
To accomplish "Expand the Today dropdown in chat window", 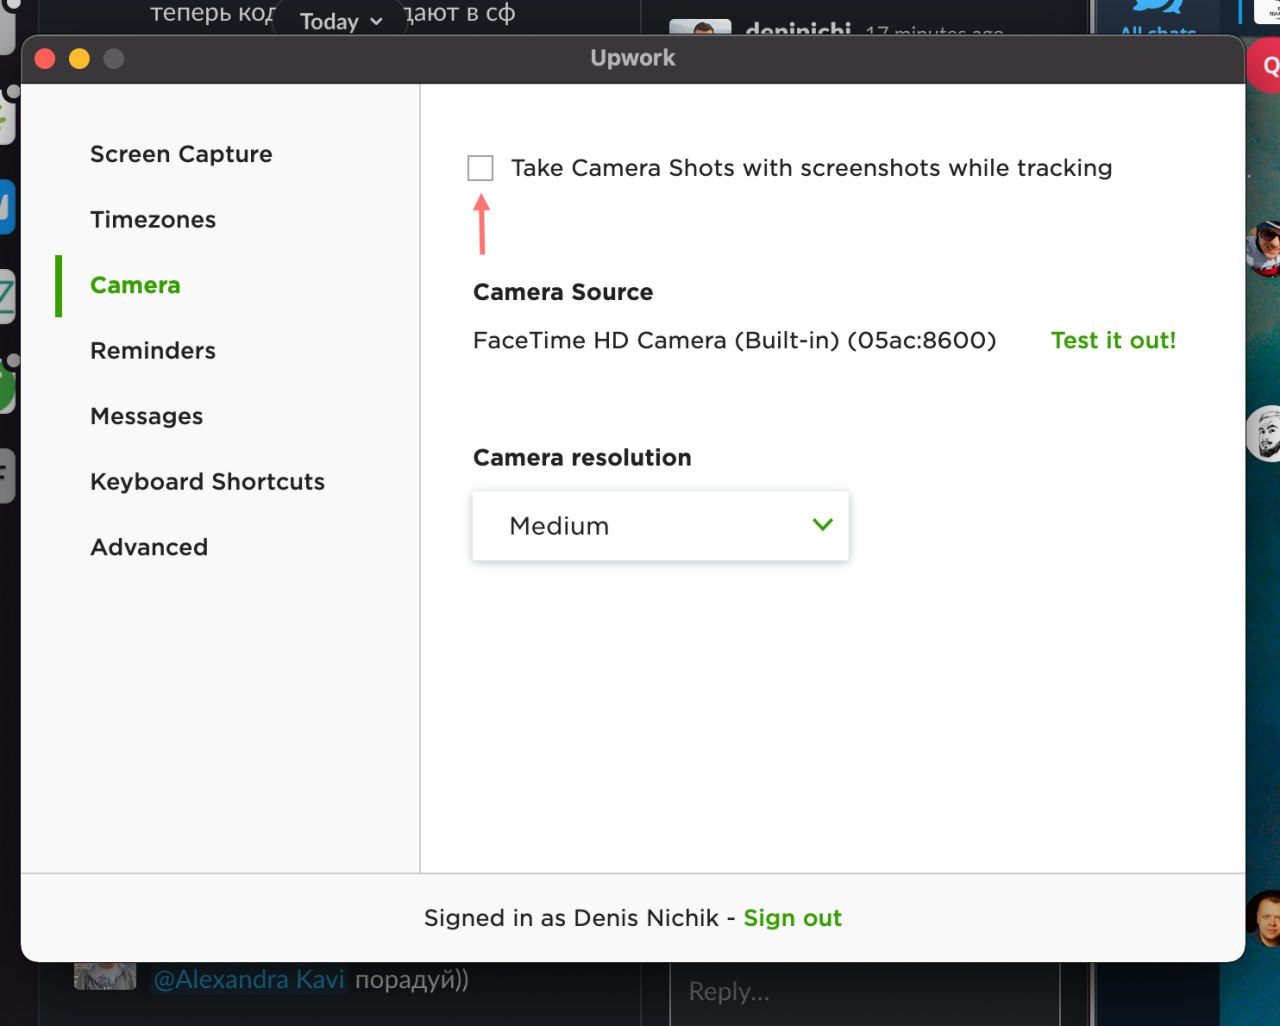I will click(x=341, y=21).
